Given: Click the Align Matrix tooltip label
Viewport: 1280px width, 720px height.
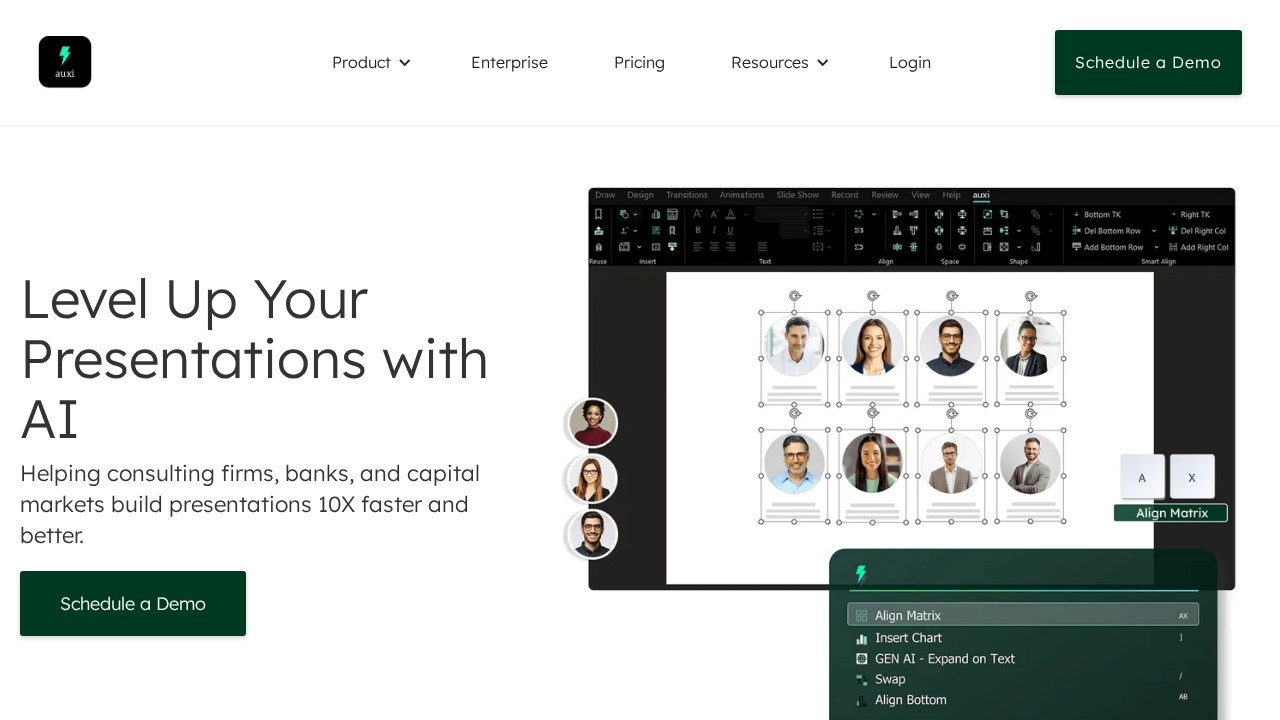Looking at the screenshot, I should tap(1171, 513).
